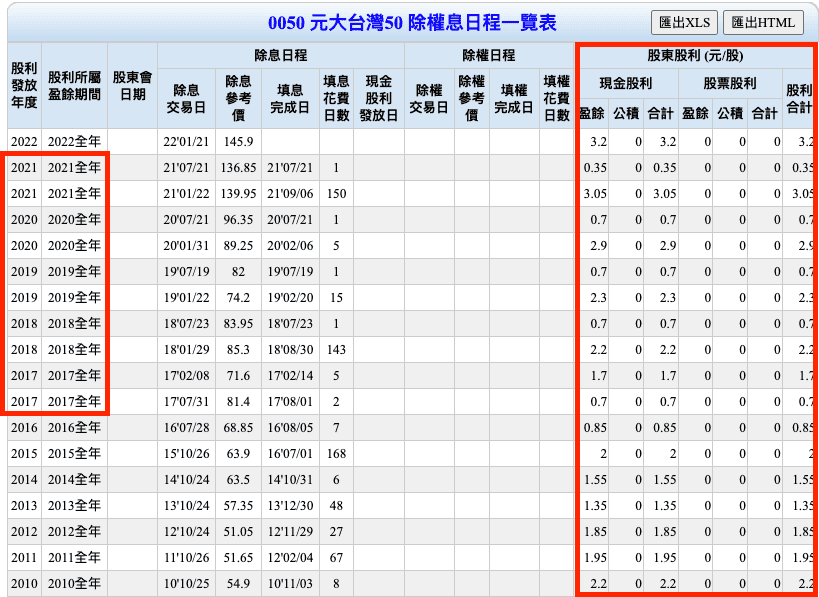Screen dimensions: 819x597
Task: Click the 2012全年 period cell
Action: [x=74, y=532]
